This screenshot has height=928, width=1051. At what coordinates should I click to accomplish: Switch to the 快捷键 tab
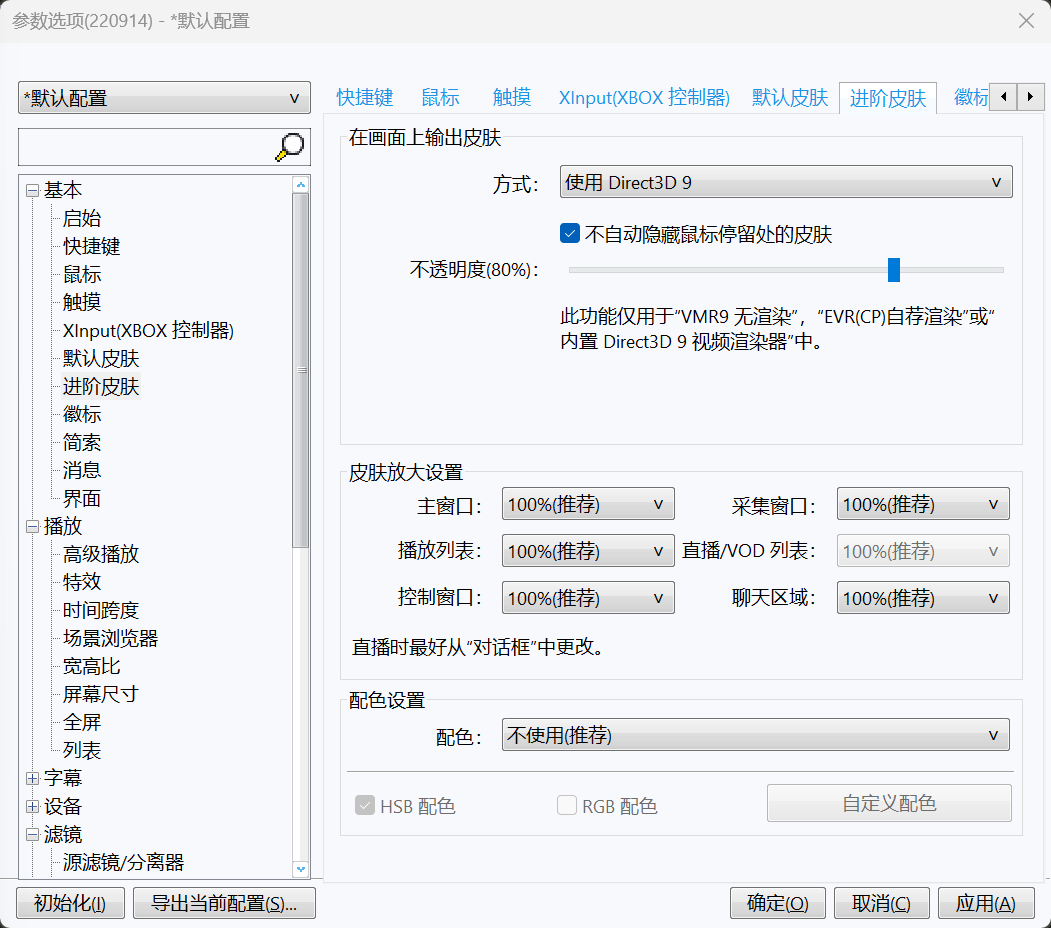[365, 98]
